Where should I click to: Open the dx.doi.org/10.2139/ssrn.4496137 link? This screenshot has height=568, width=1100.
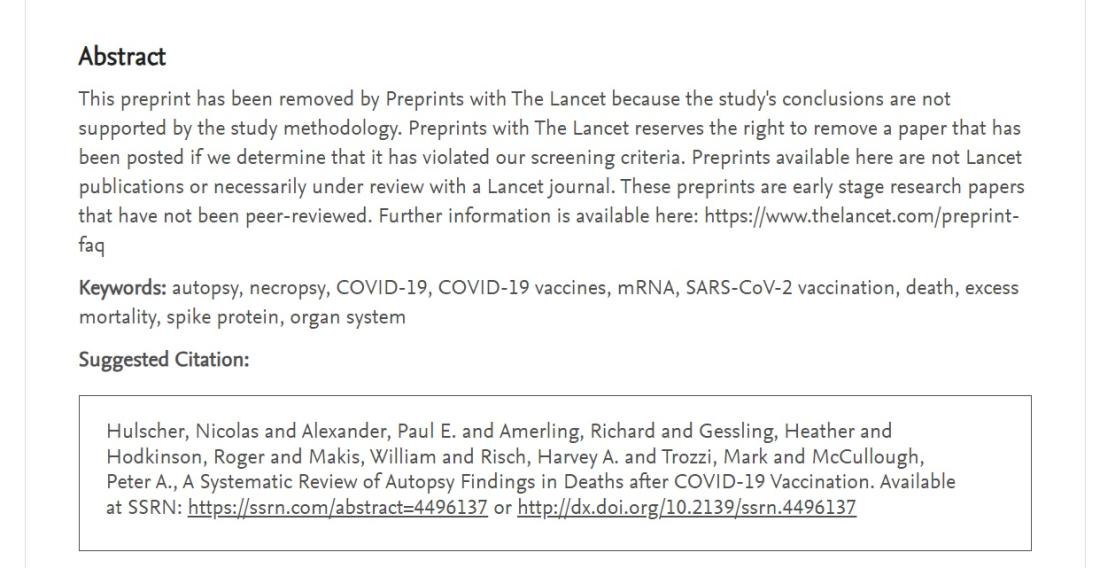pyautogui.click(x=687, y=508)
